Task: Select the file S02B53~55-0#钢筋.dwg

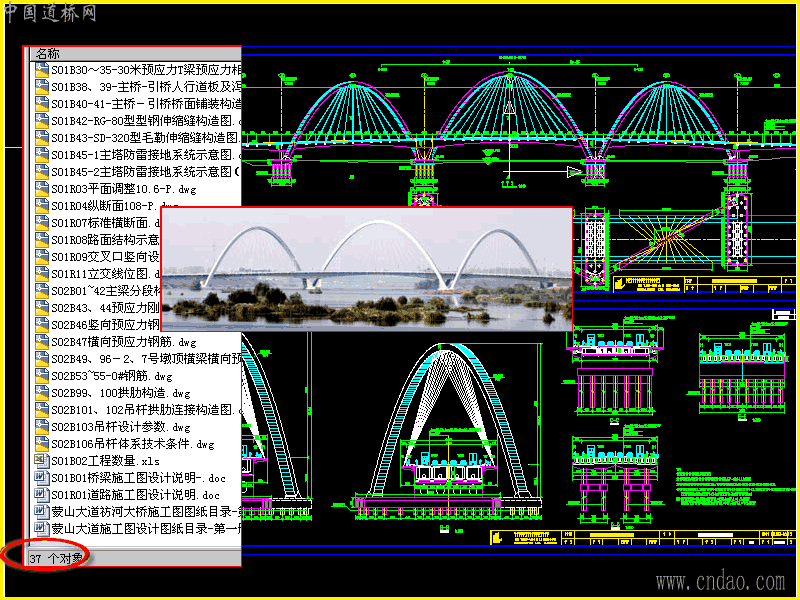Action: [x=112, y=376]
